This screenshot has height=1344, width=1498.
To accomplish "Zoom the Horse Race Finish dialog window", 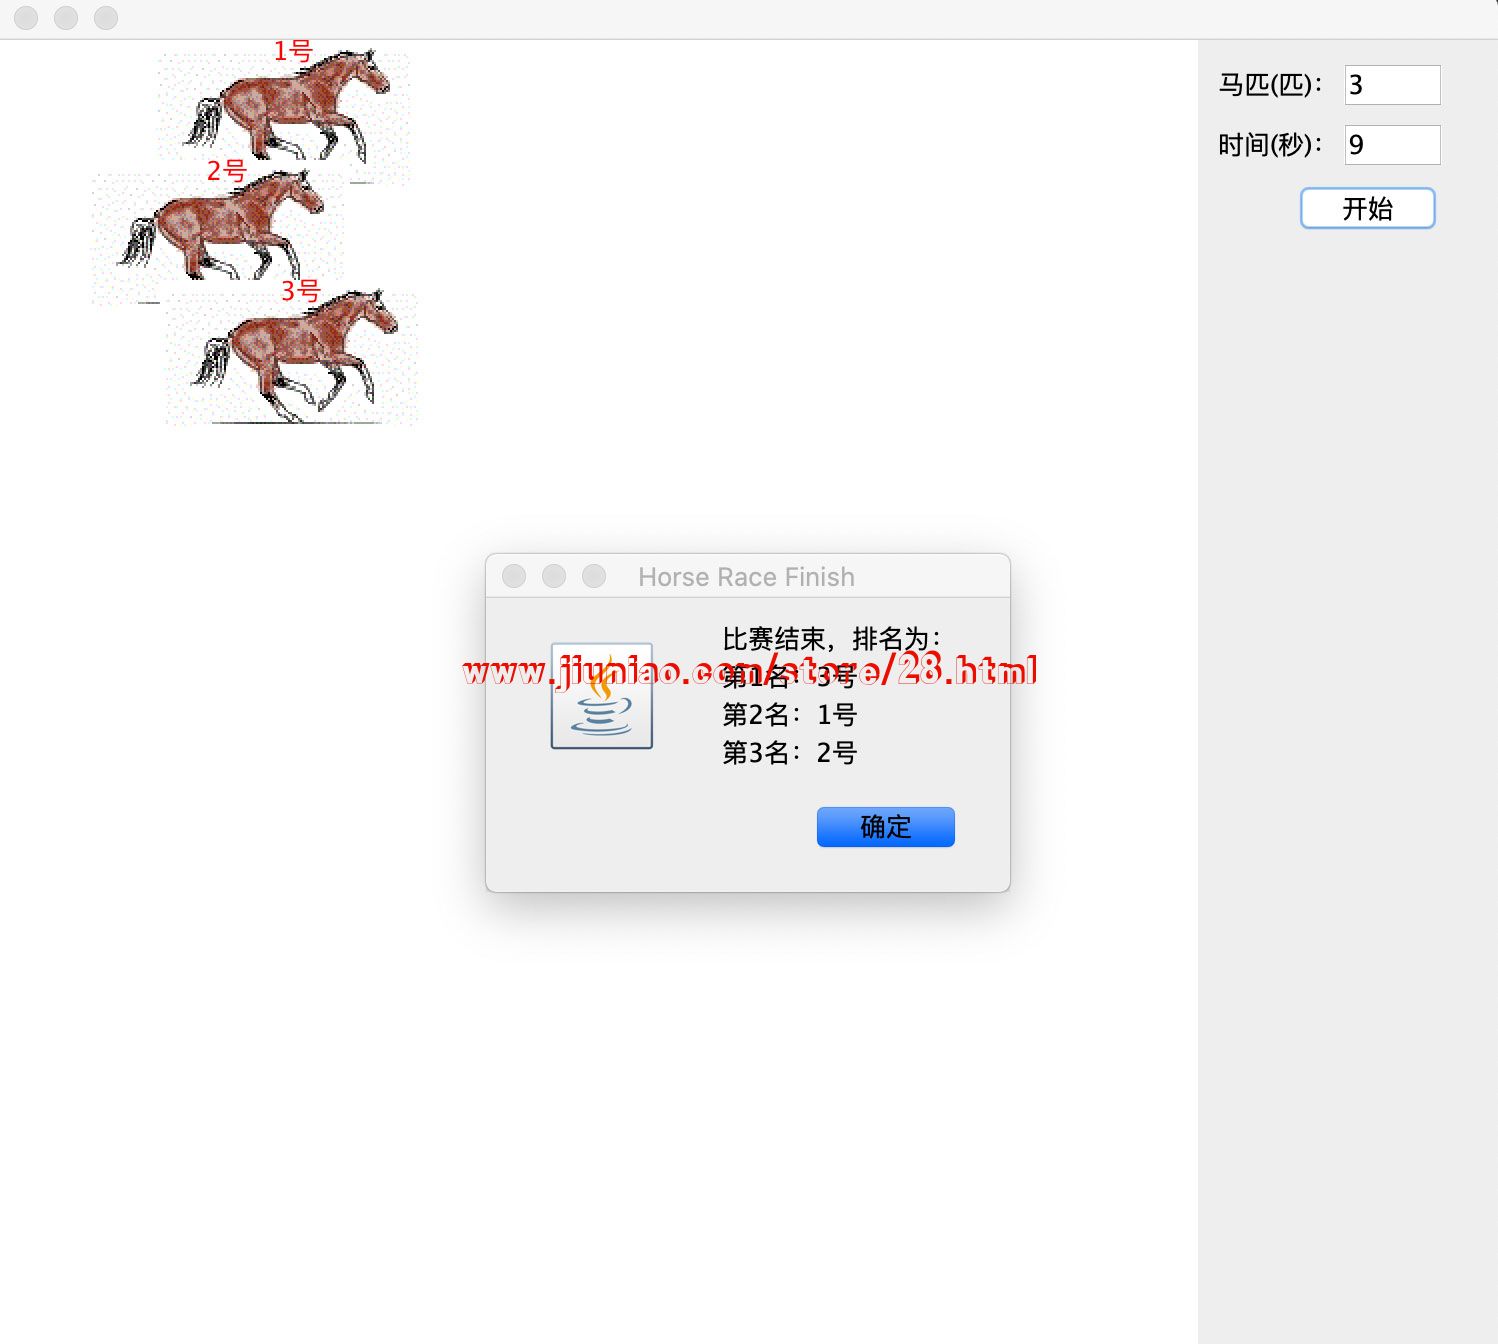I will coord(594,576).
